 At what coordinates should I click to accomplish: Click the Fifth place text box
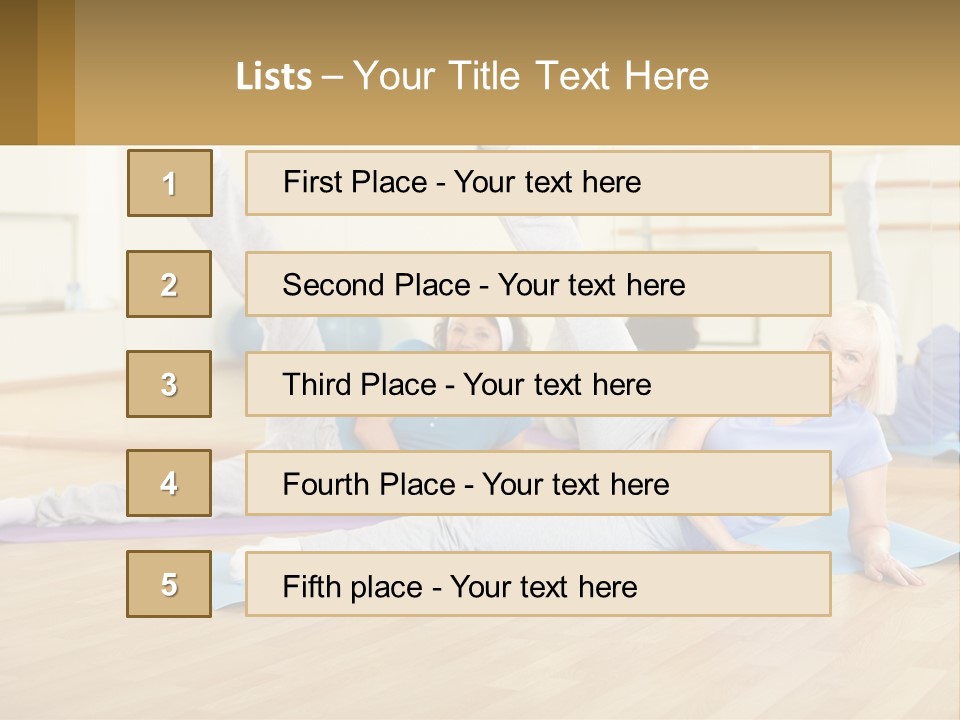[538, 585]
